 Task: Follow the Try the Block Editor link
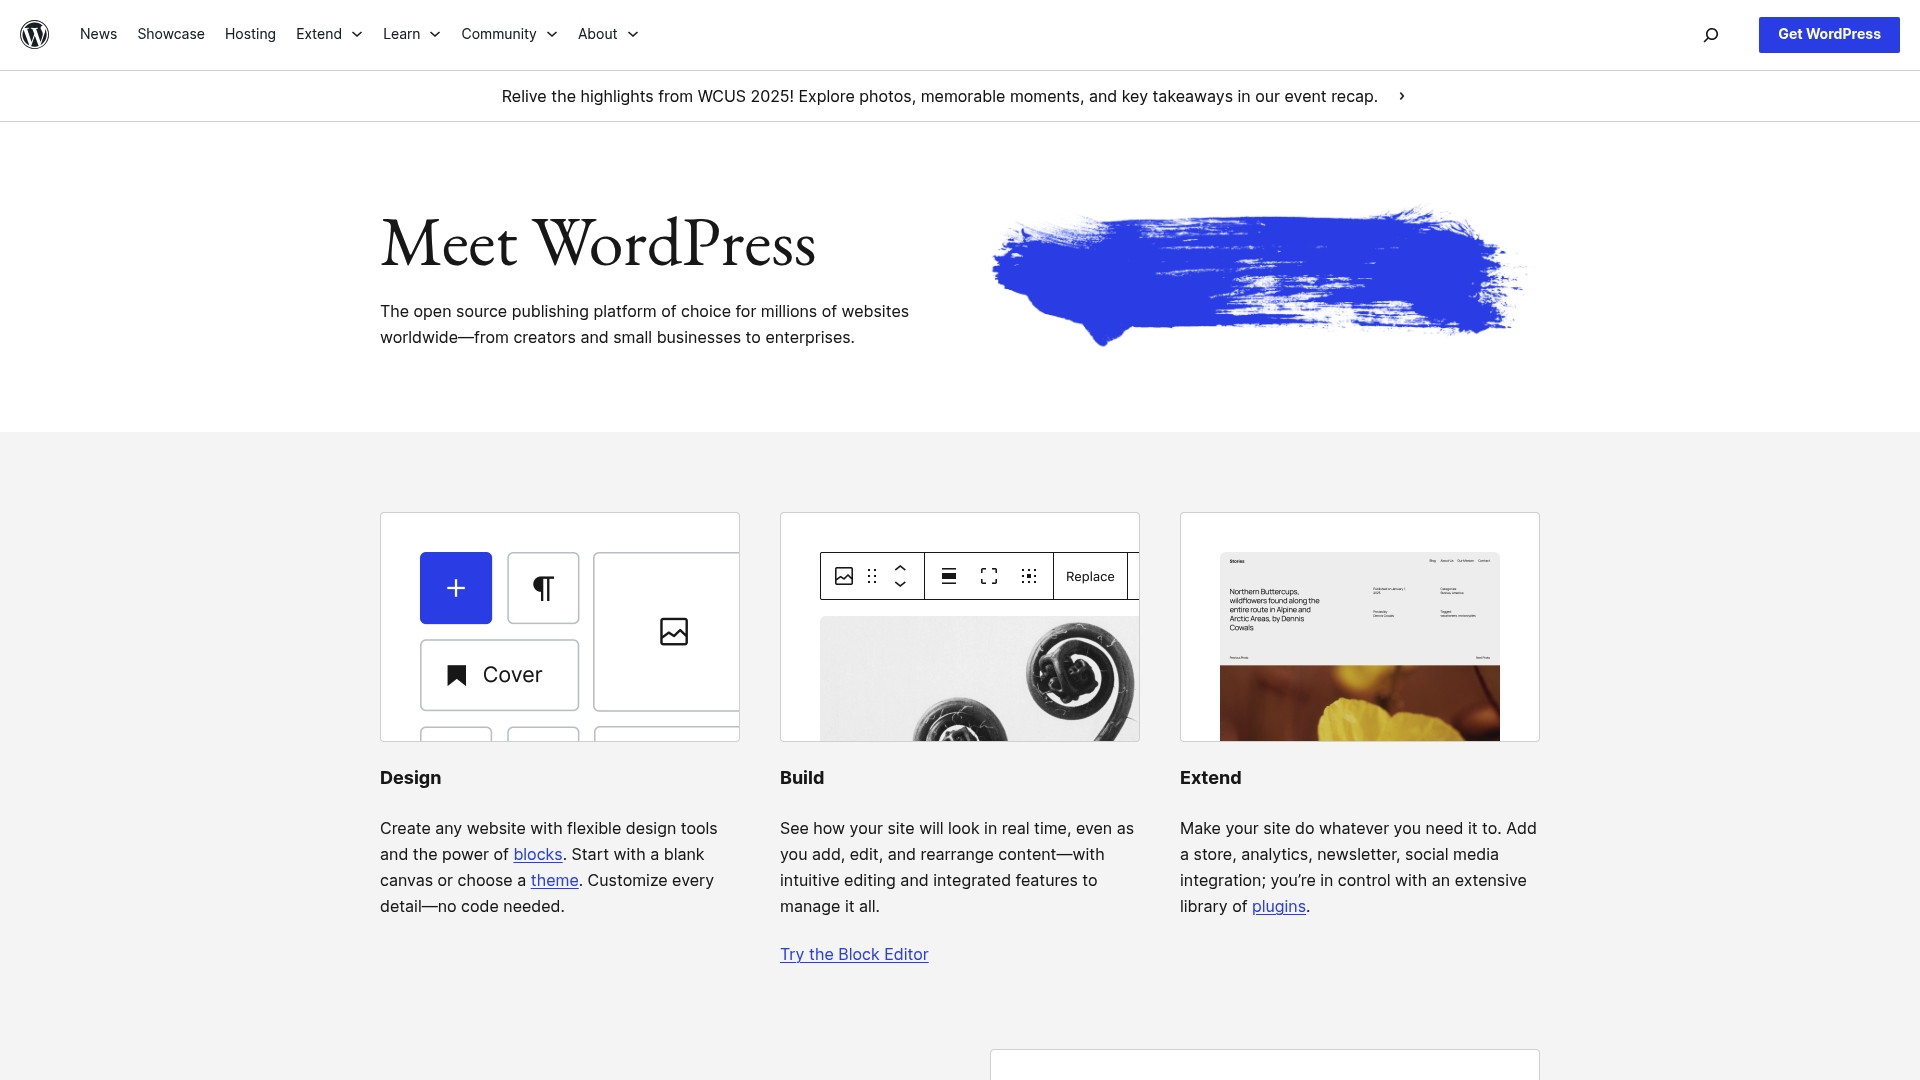(853, 954)
